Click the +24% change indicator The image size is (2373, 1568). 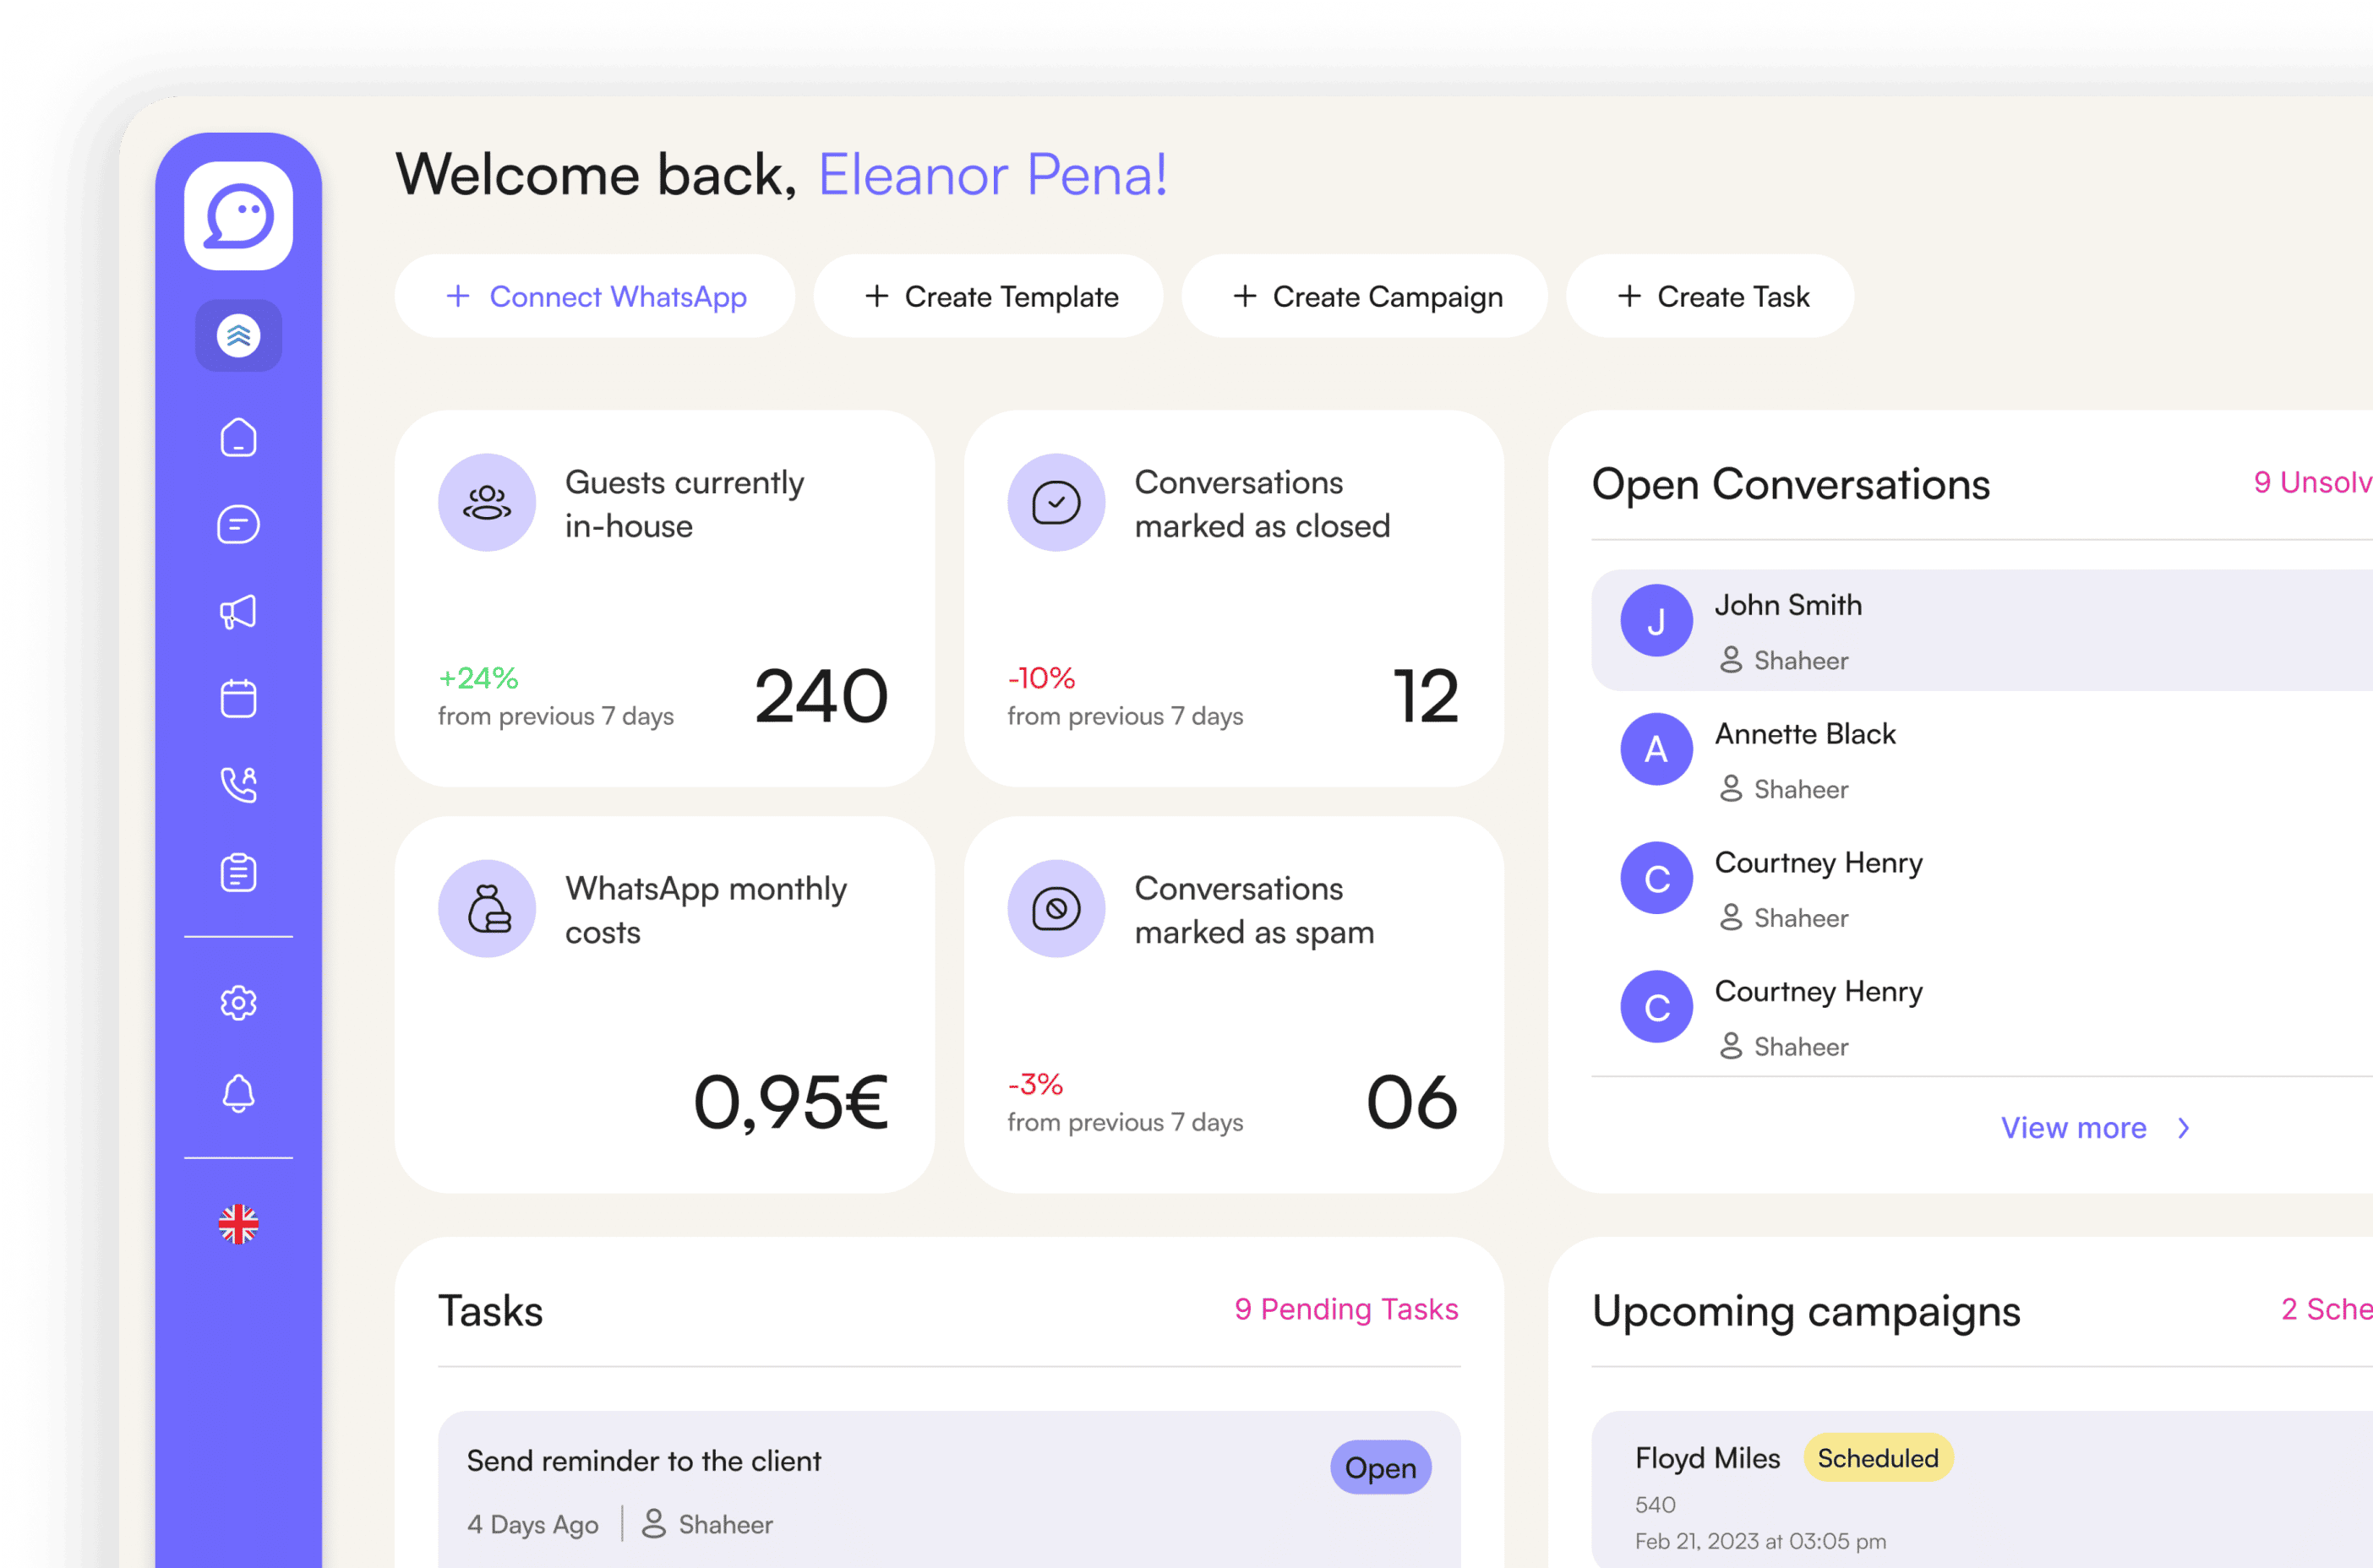point(478,678)
